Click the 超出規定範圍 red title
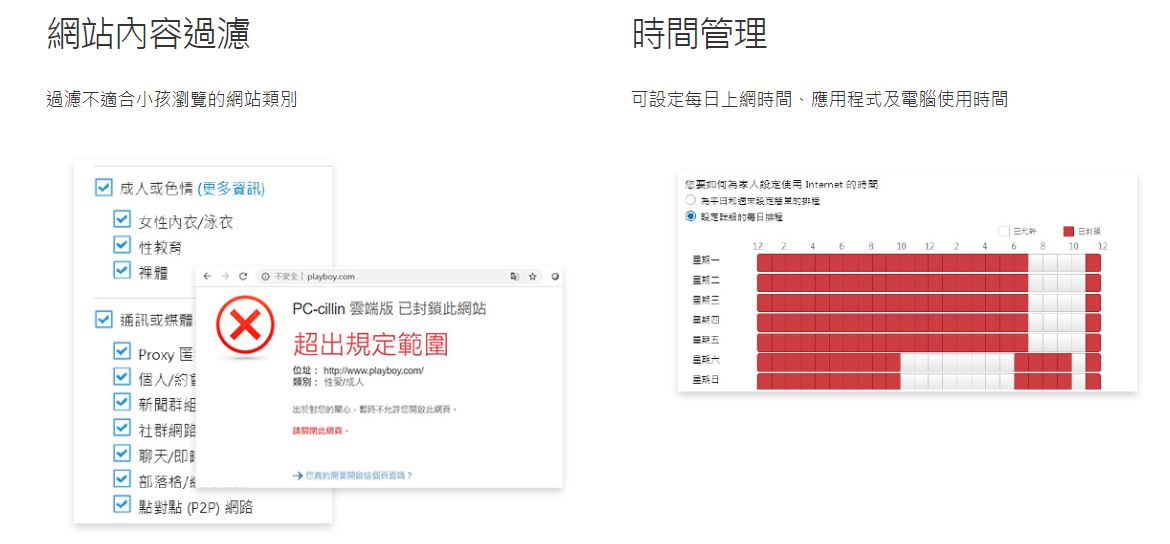1170x544 pixels. point(370,344)
